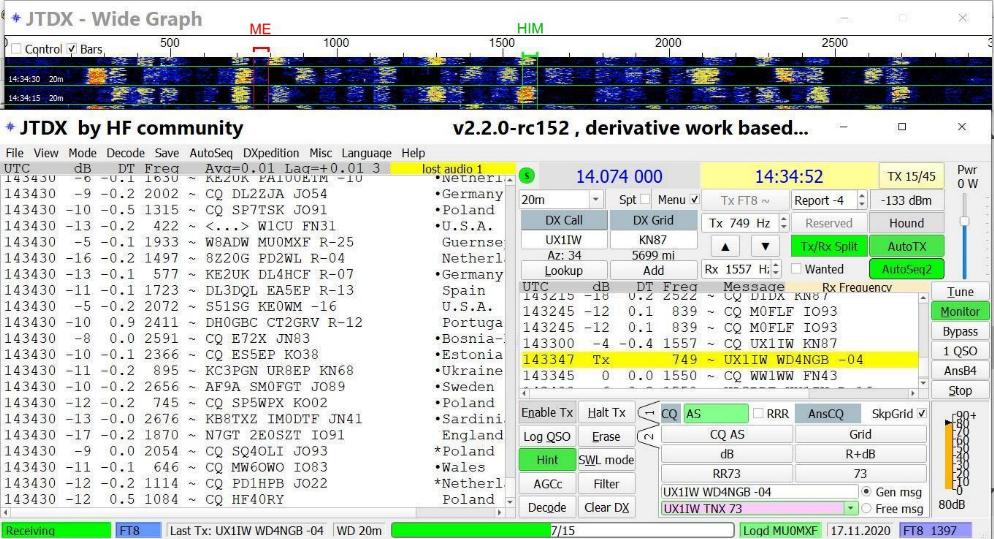Toggle the green Monitor button
This screenshot has height=539, width=994.
click(960, 311)
